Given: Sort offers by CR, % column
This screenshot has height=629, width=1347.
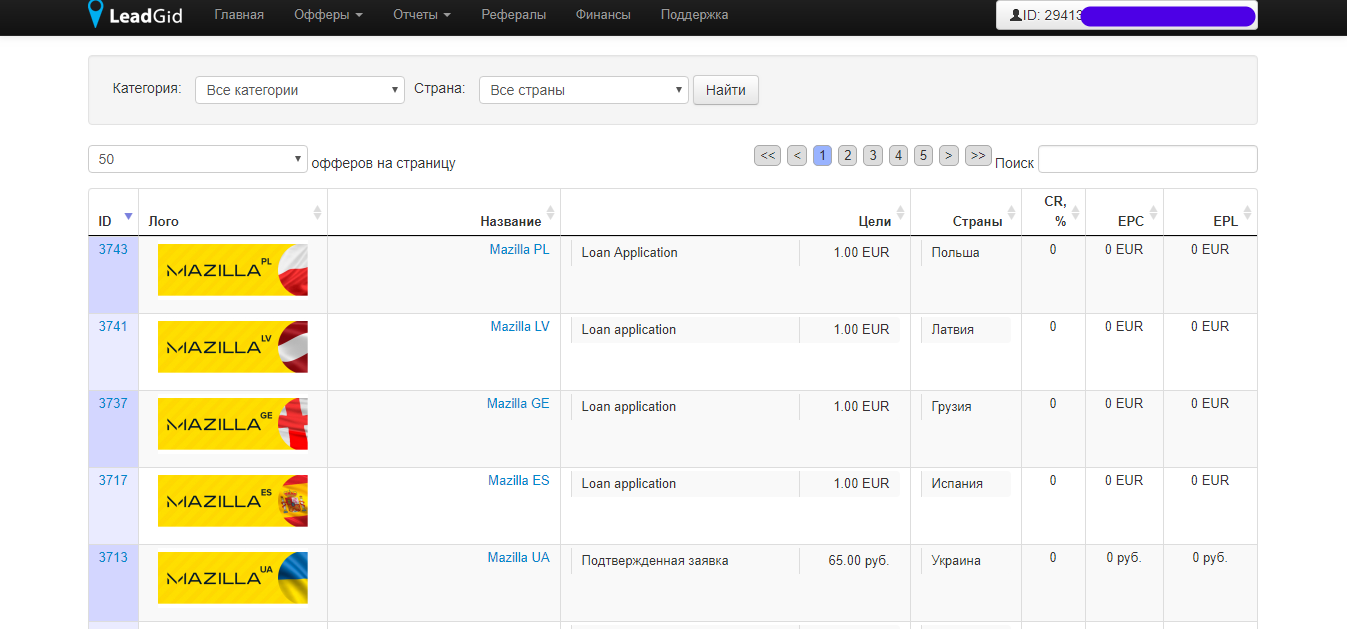Looking at the screenshot, I should tap(1055, 212).
